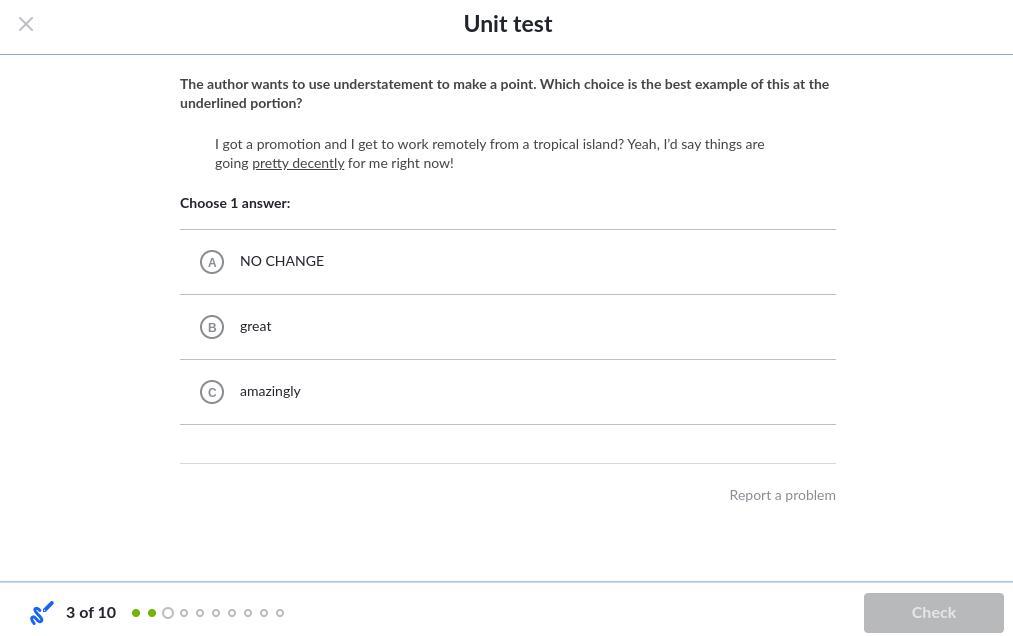Click the seventh progress dot
1013x636 pixels.
[x=232, y=613]
